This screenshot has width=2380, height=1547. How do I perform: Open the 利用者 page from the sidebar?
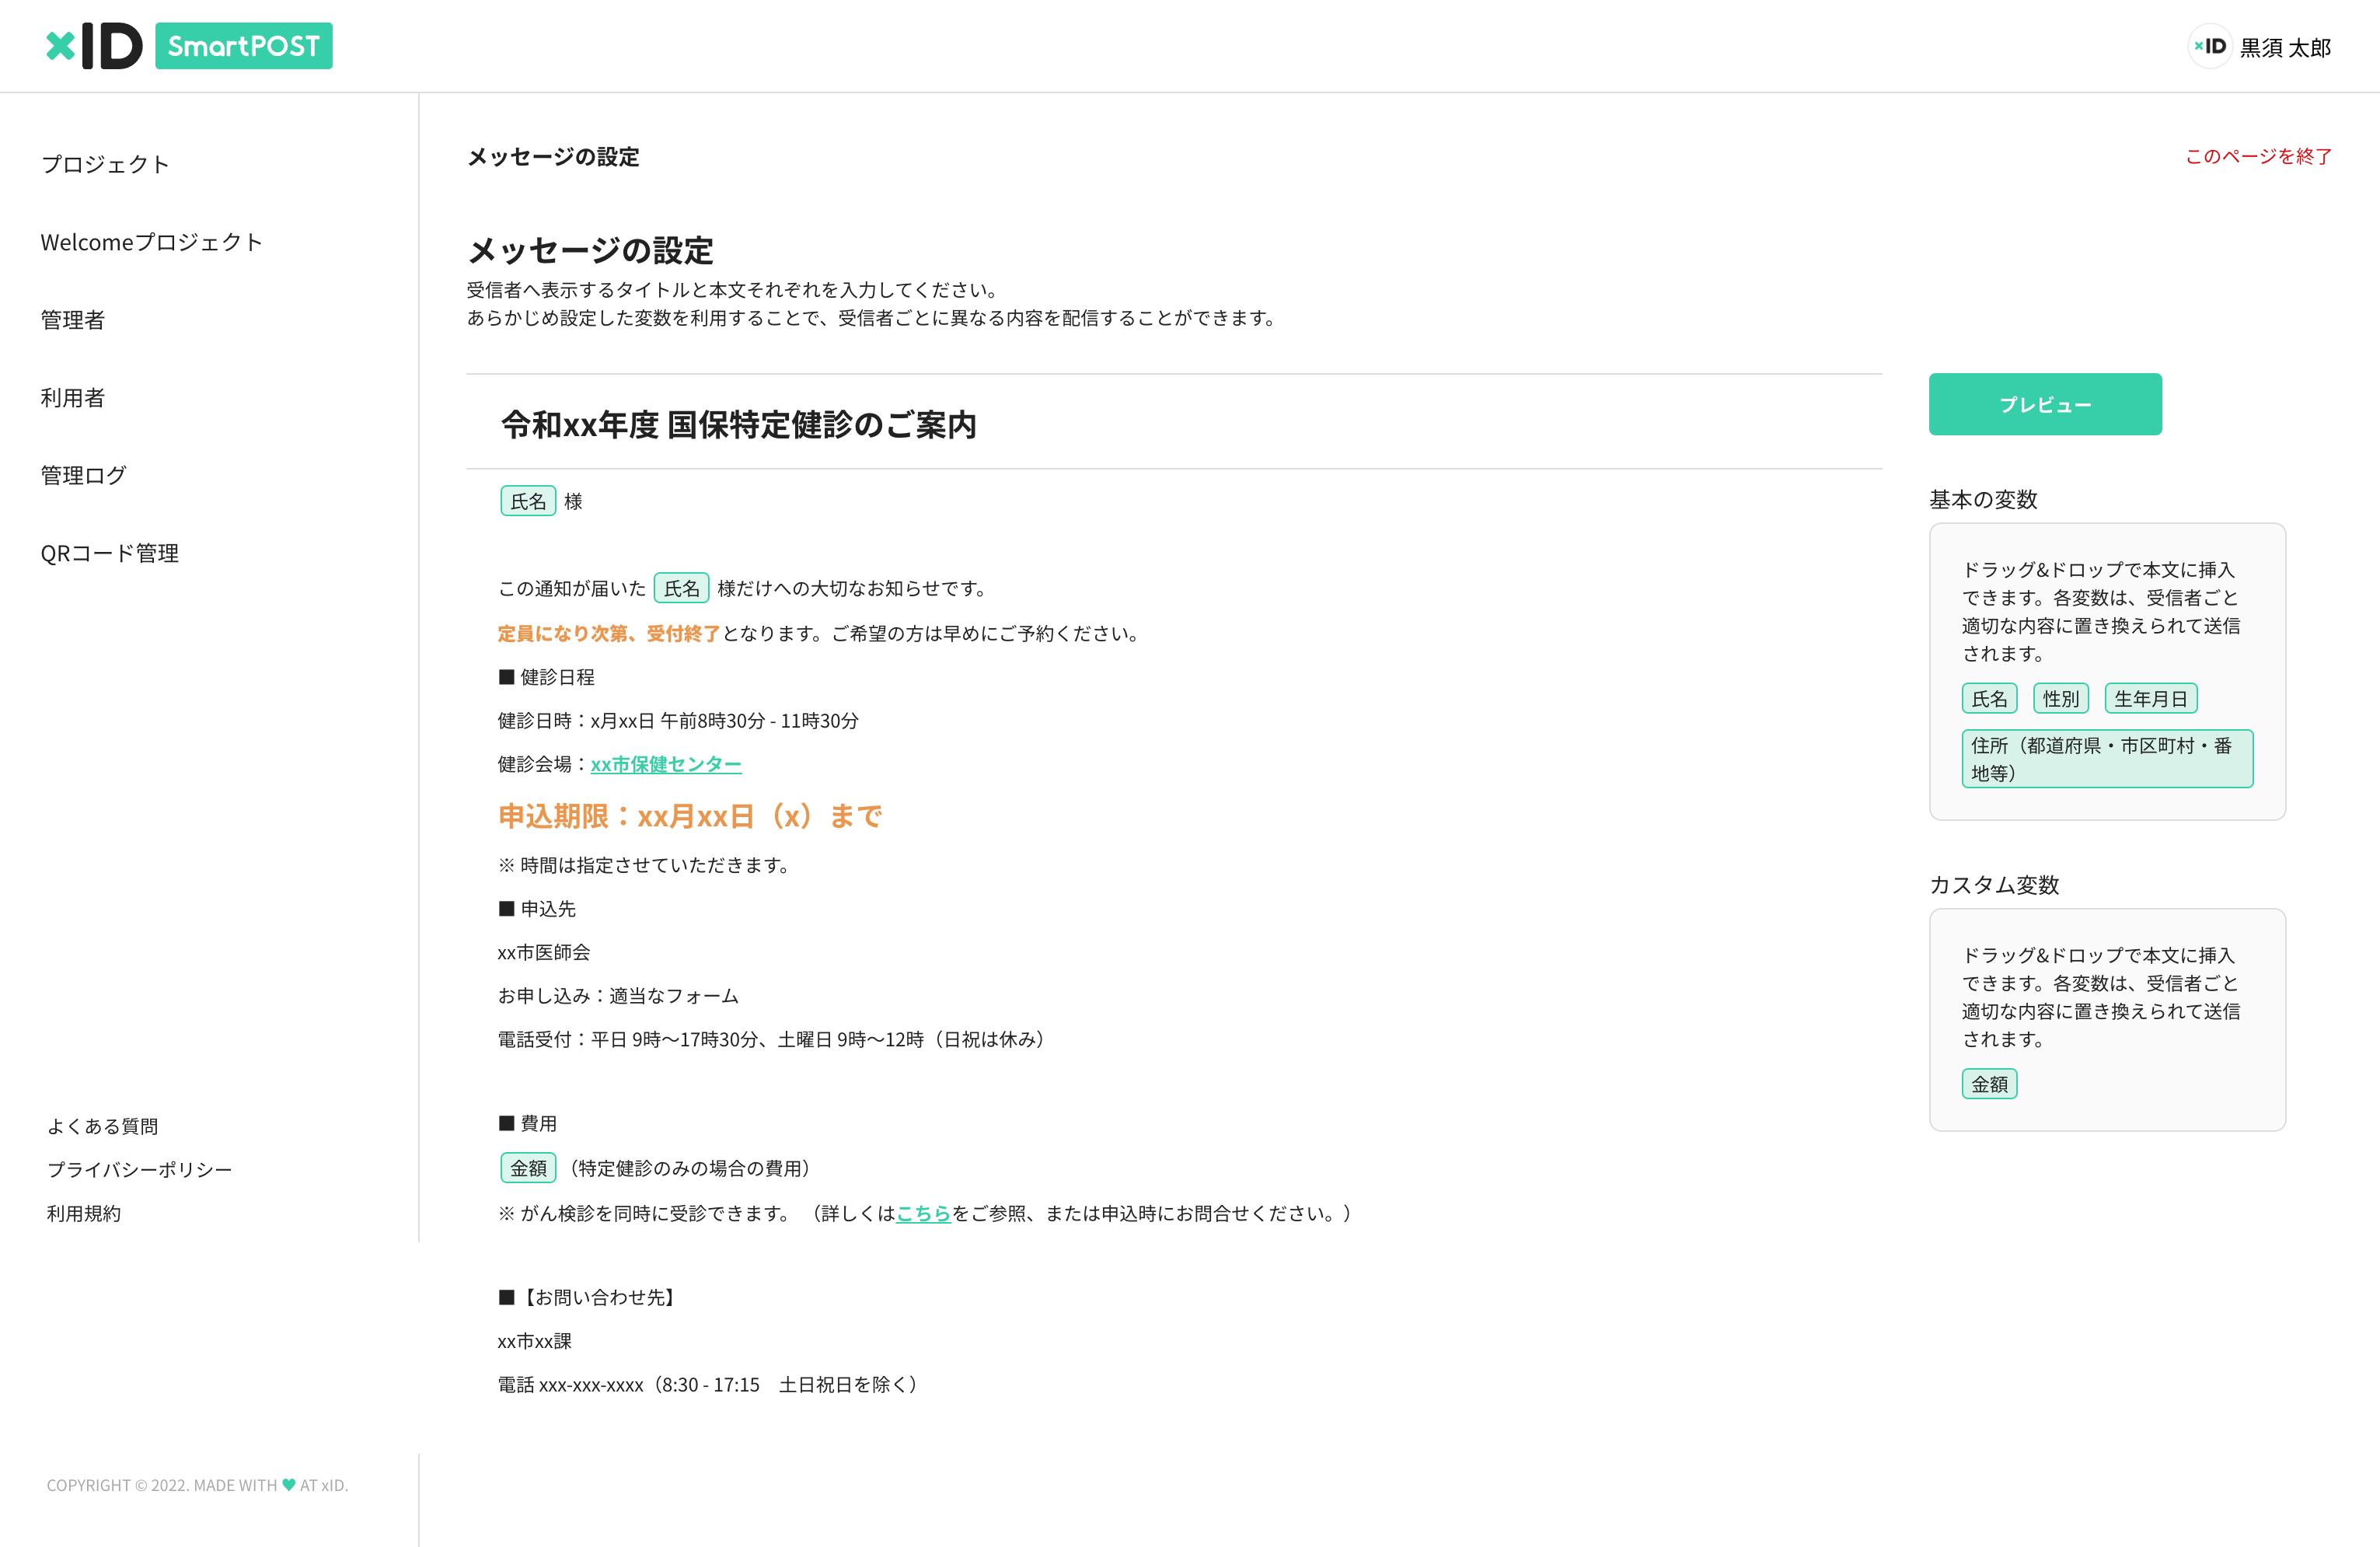[72, 397]
